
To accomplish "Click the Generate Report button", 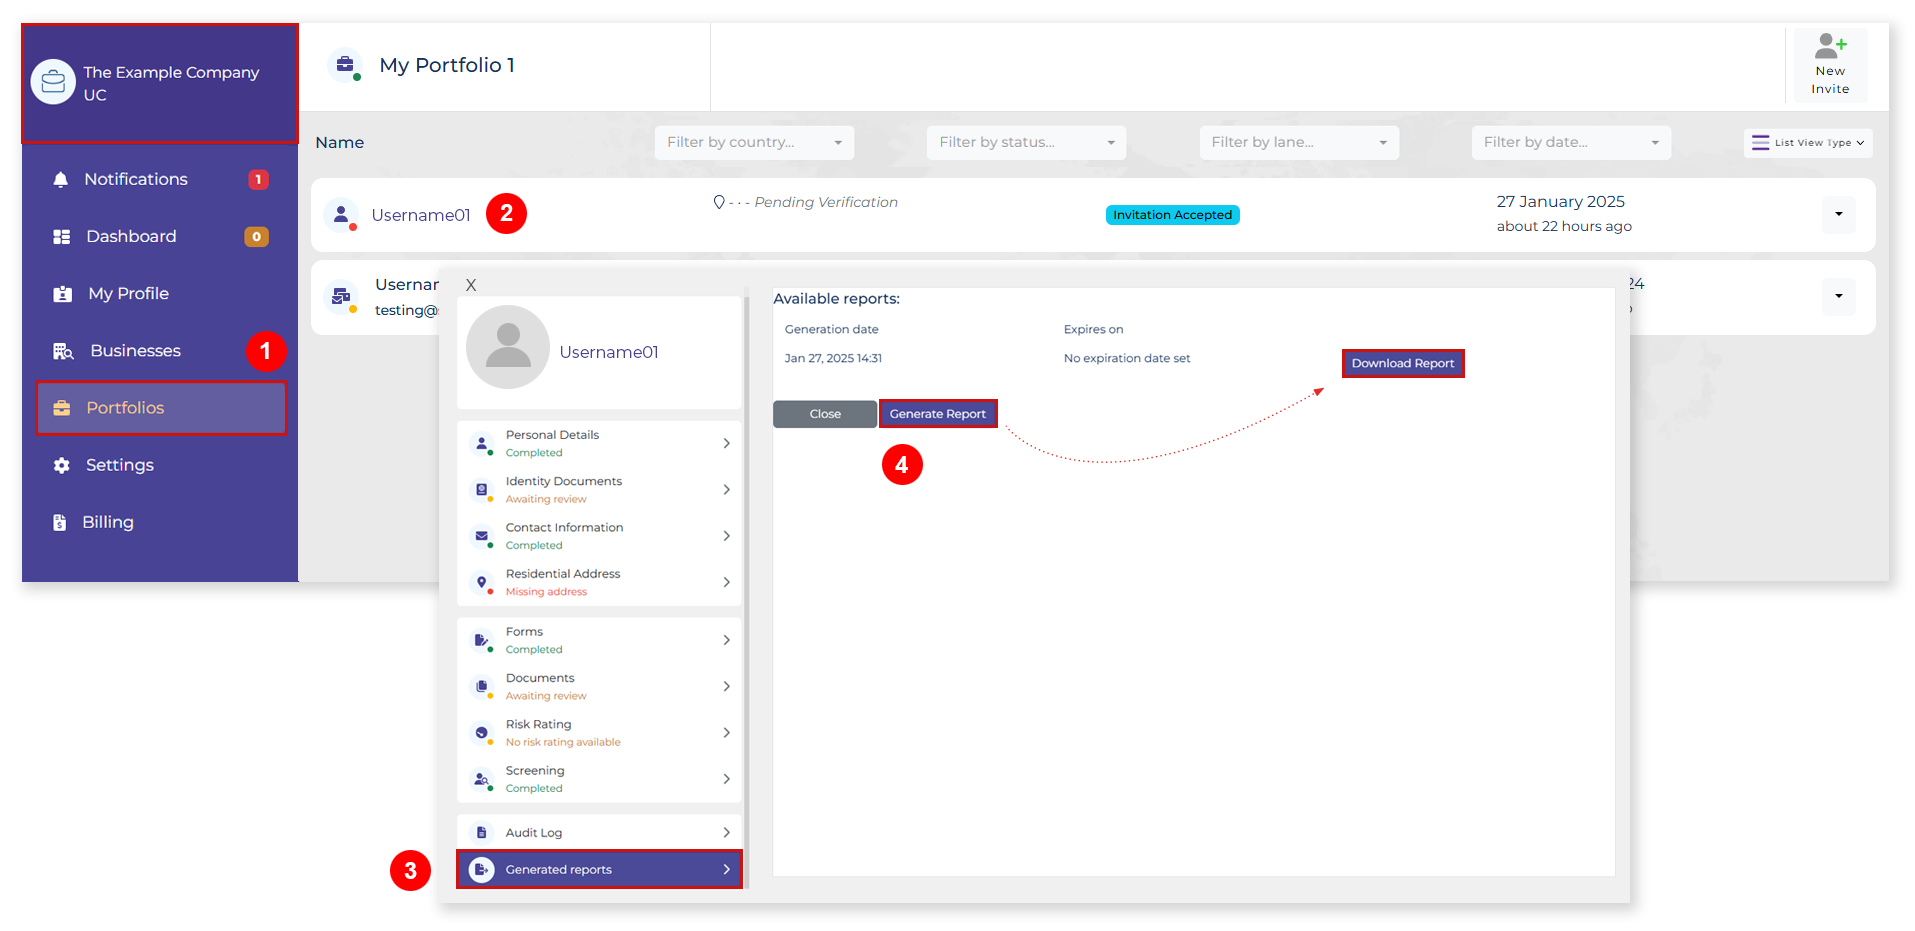I will pos(938,413).
